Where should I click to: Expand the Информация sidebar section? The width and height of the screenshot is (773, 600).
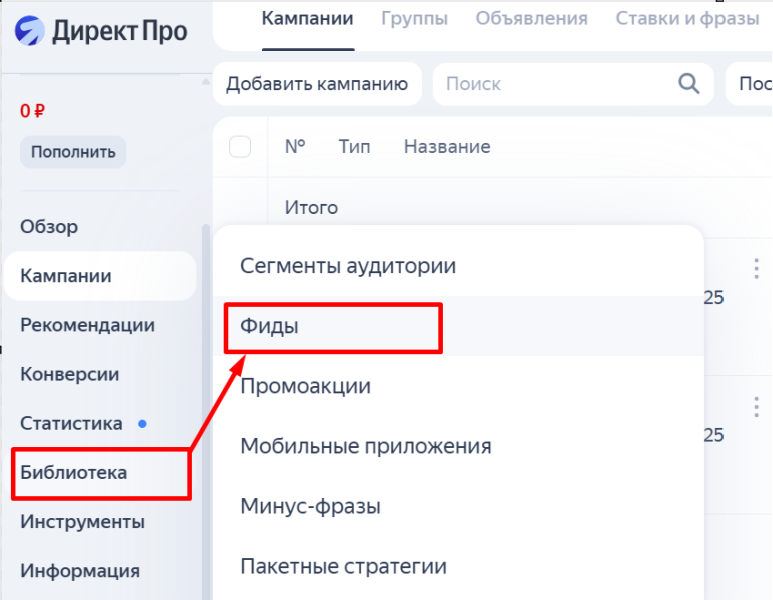click(80, 572)
